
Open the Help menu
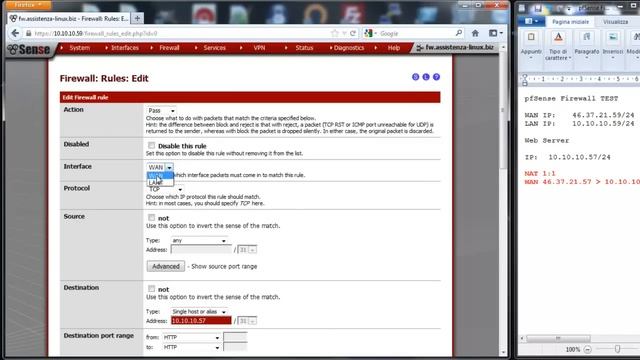pos(394,48)
